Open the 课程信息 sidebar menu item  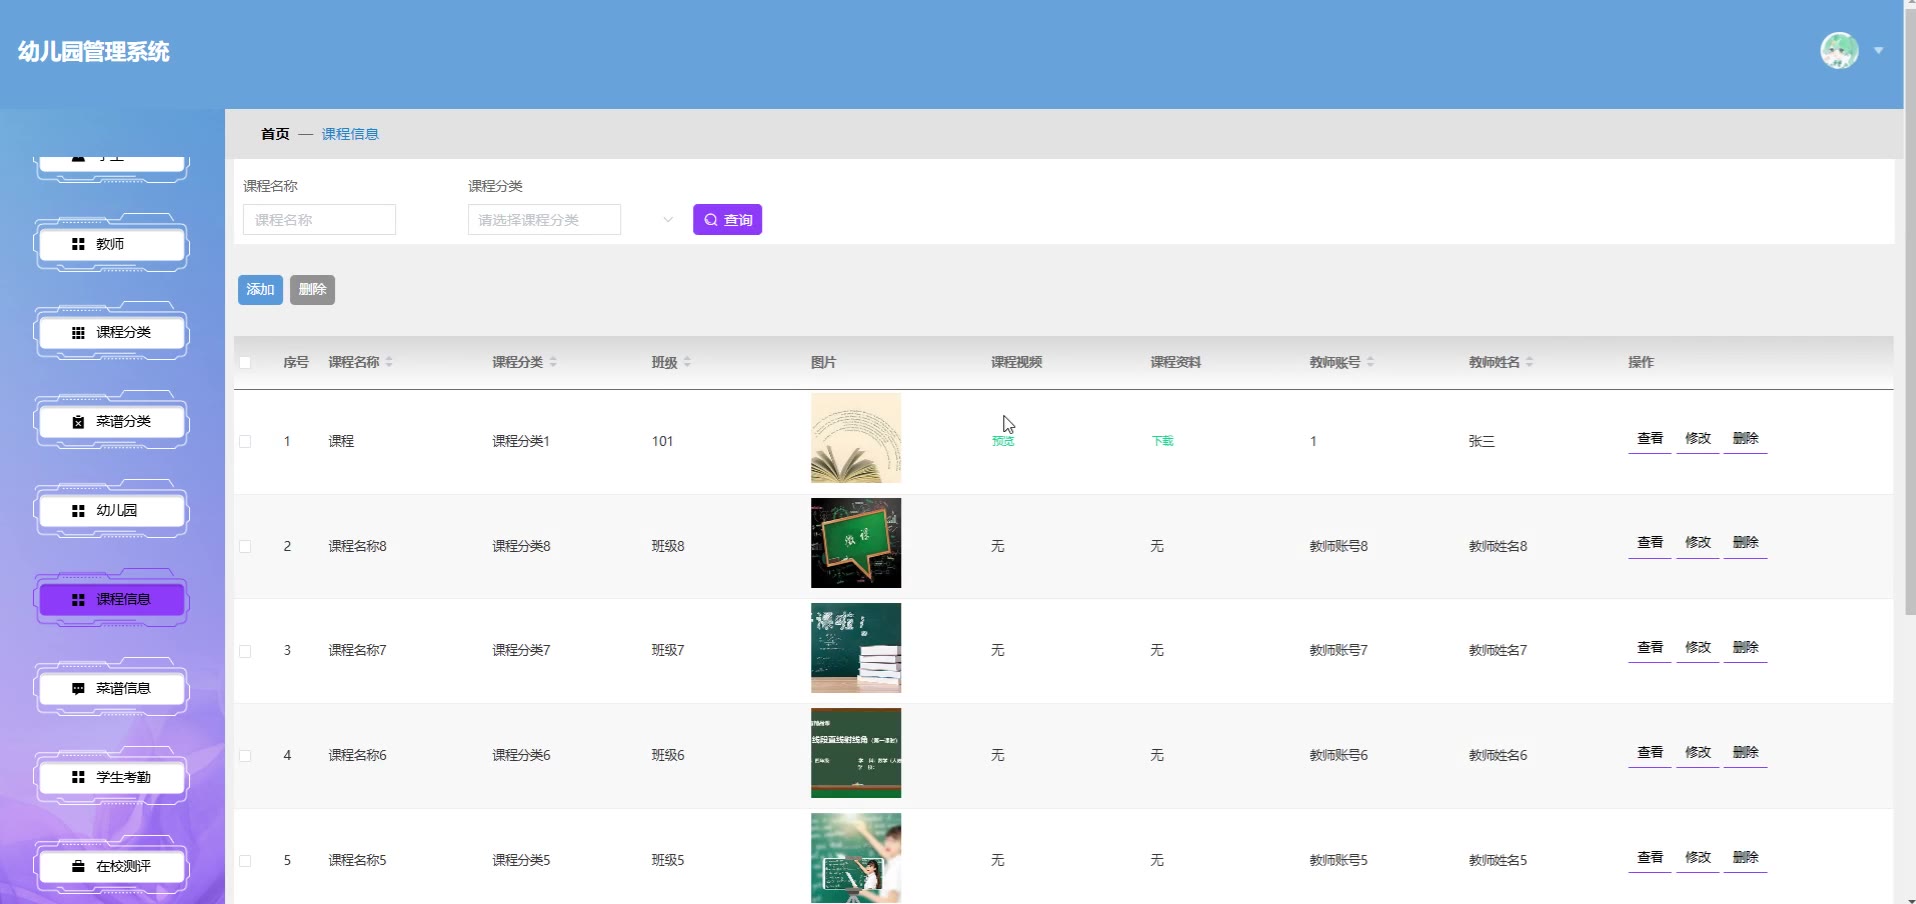112,600
